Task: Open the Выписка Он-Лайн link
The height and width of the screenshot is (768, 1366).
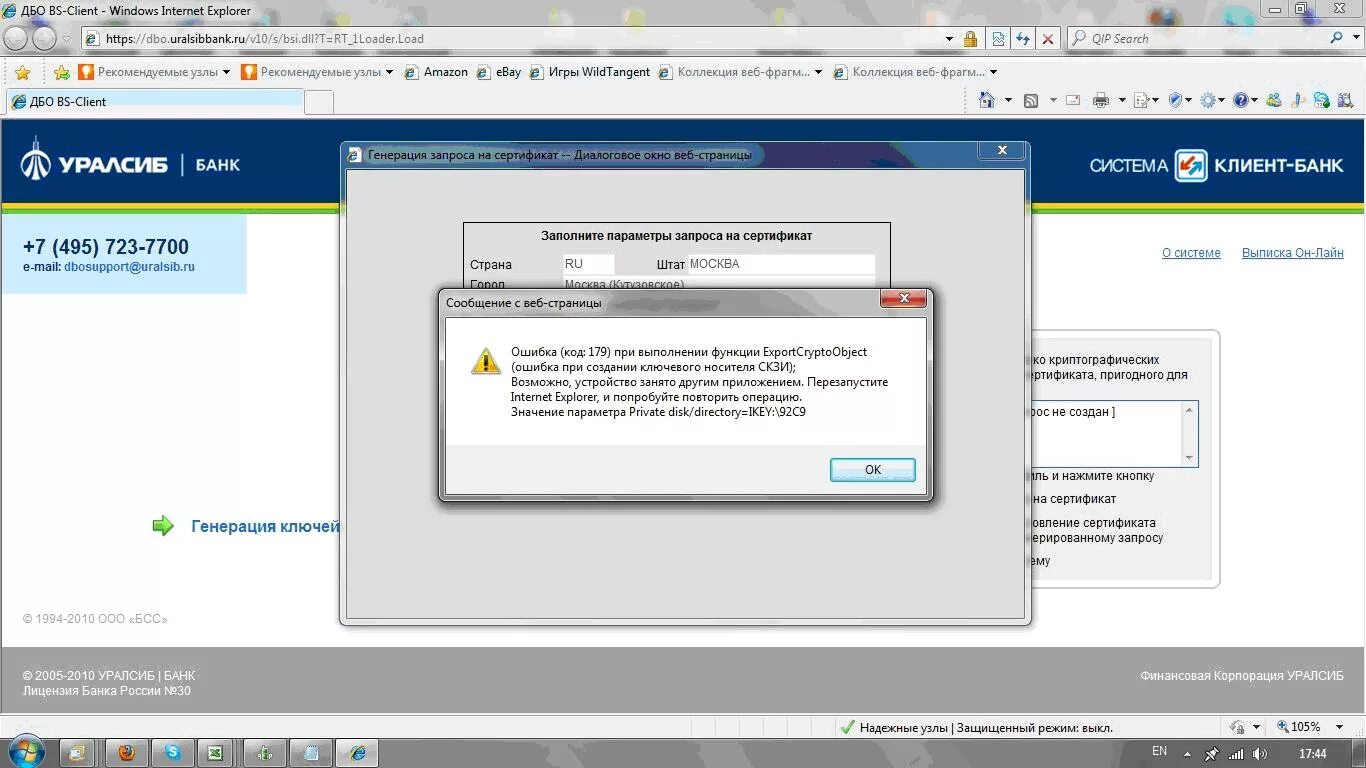Action: point(1293,253)
